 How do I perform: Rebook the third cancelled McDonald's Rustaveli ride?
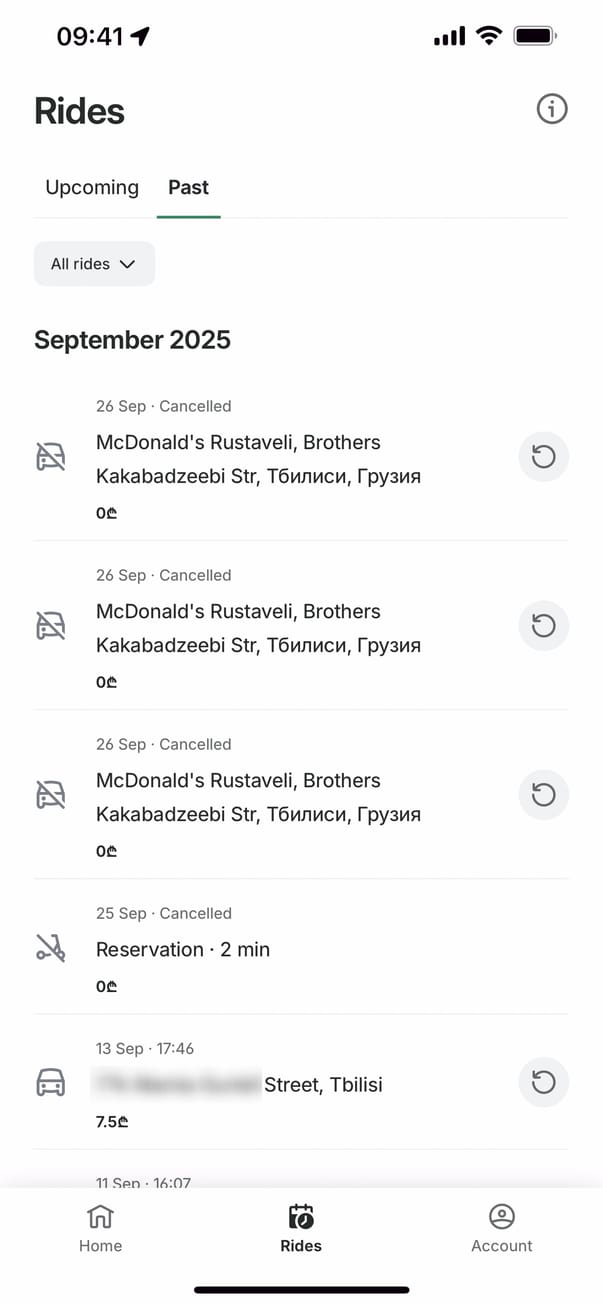pos(543,795)
